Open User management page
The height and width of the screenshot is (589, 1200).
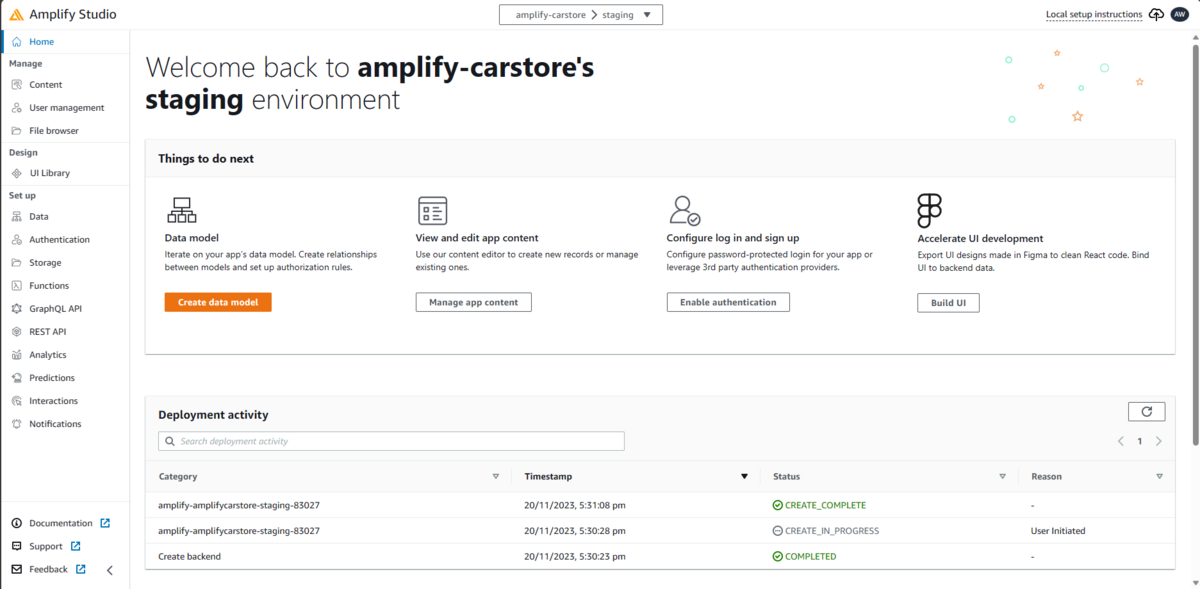point(65,108)
